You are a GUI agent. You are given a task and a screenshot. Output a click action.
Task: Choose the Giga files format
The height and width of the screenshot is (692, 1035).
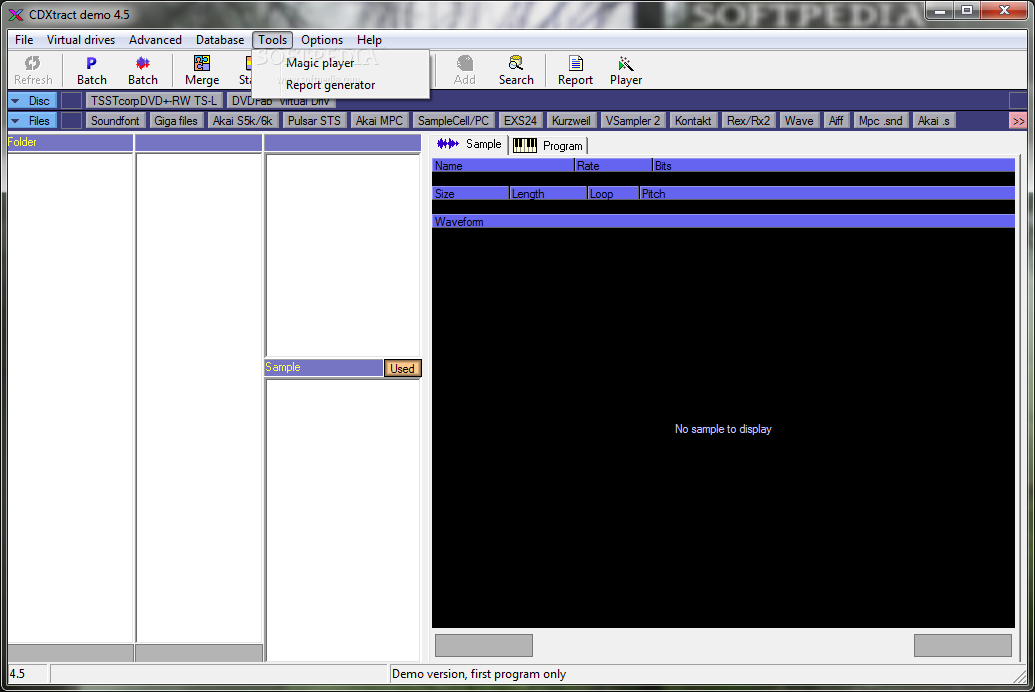tap(176, 121)
